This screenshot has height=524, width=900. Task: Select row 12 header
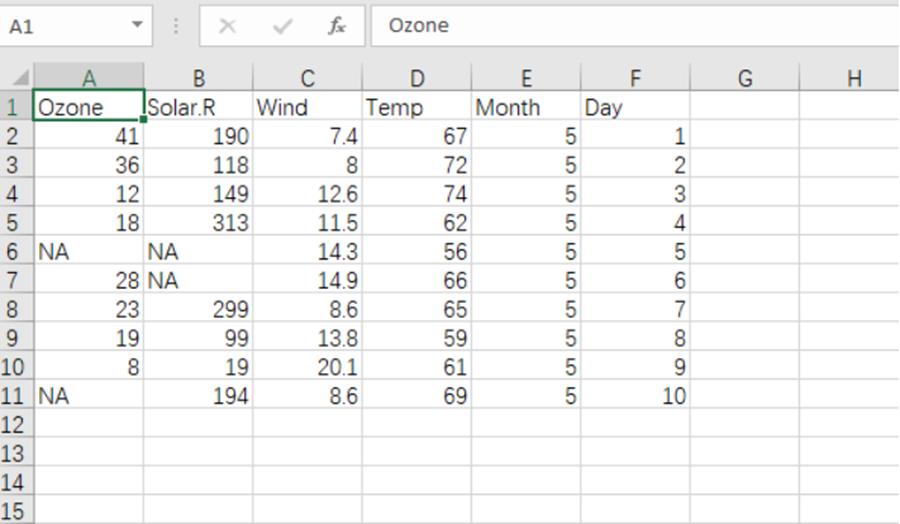(x=17, y=424)
